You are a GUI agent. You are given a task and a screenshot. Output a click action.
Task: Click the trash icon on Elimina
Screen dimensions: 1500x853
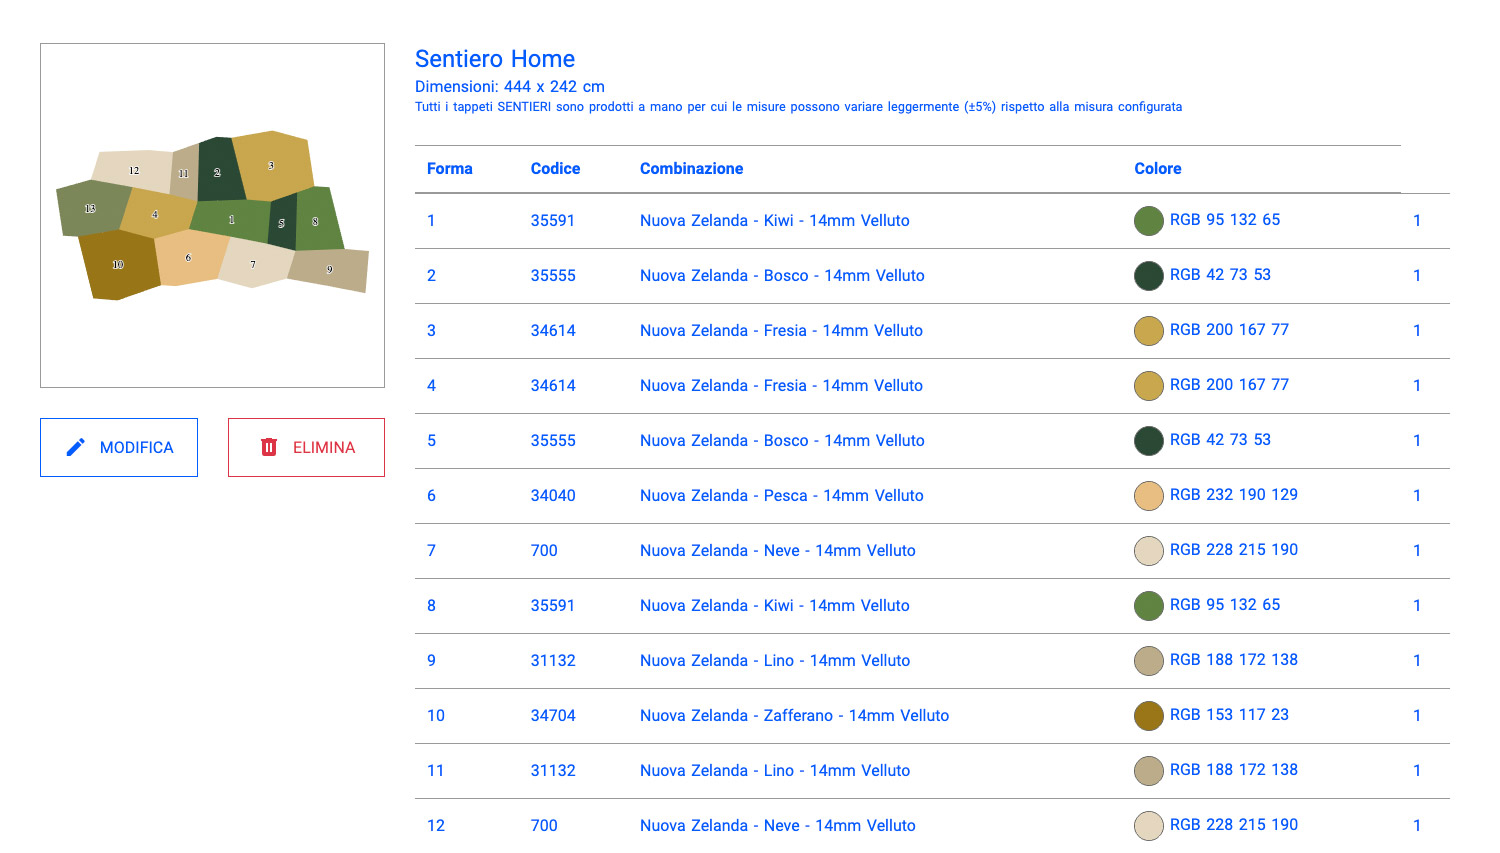click(x=268, y=447)
